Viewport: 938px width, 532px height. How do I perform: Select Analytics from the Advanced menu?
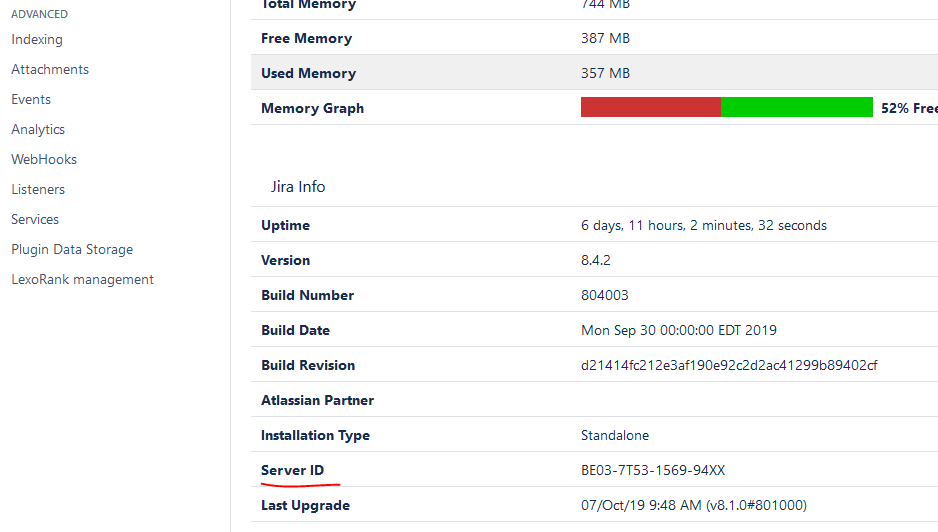tap(38, 130)
